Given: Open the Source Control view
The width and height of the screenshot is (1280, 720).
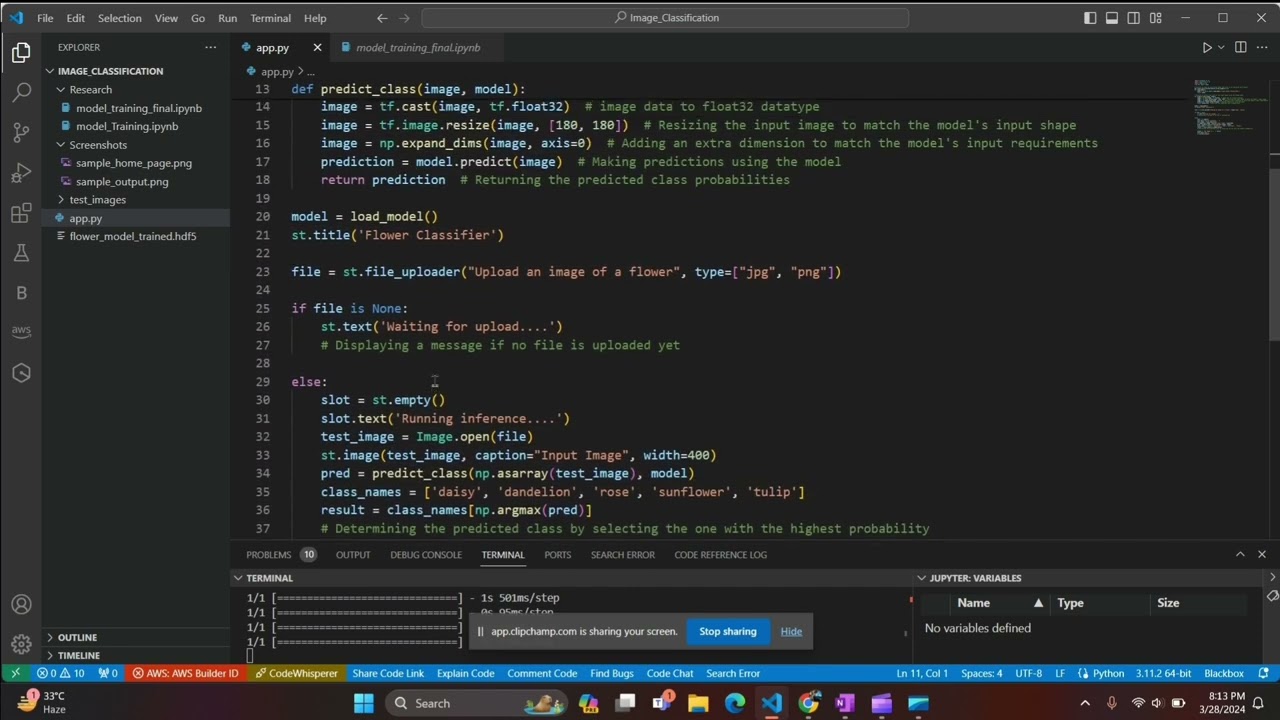Looking at the screenshot, I should (x=21, y=133).
